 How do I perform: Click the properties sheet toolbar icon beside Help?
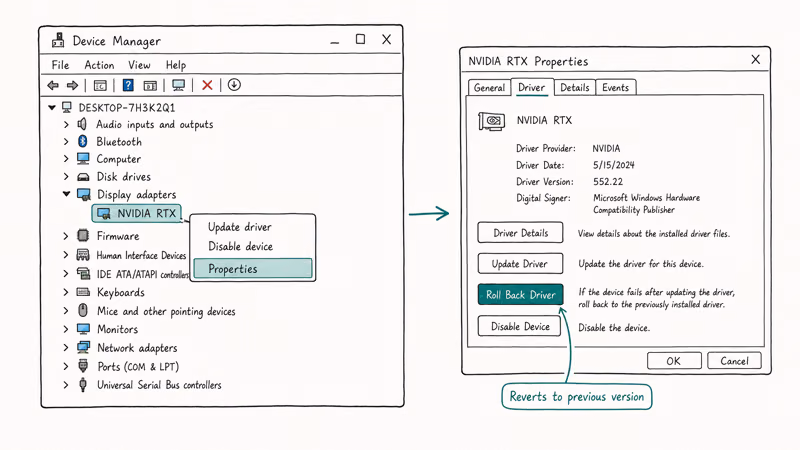pos(150,85)
